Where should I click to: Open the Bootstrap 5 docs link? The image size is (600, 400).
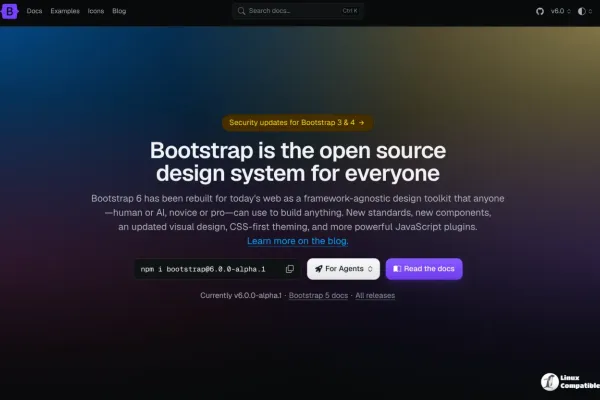point(318,296)
